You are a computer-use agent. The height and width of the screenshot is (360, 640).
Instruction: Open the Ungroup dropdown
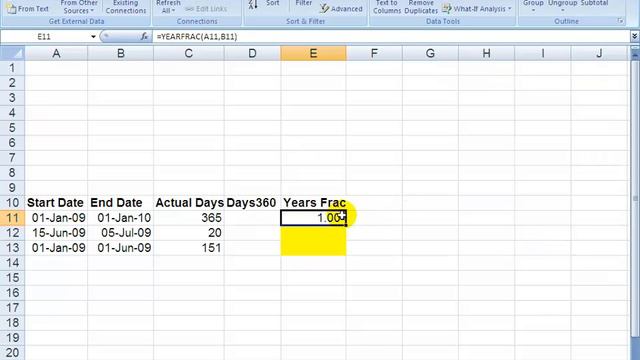[x=562, y=6]
